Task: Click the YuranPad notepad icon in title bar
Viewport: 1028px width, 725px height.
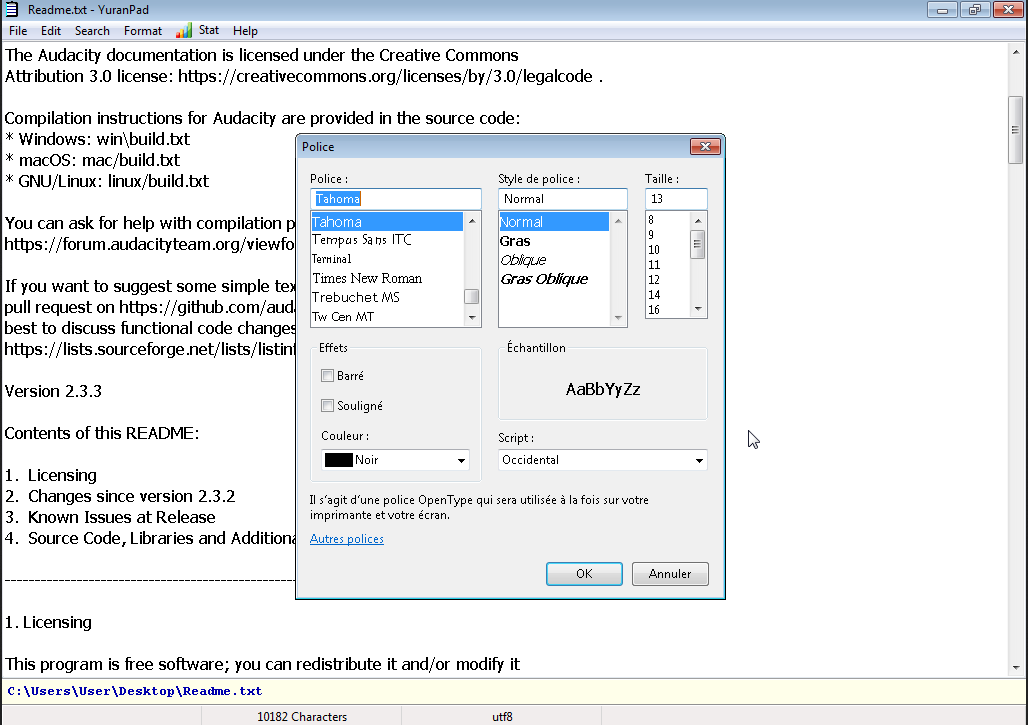Action: [x=12, y=9]
